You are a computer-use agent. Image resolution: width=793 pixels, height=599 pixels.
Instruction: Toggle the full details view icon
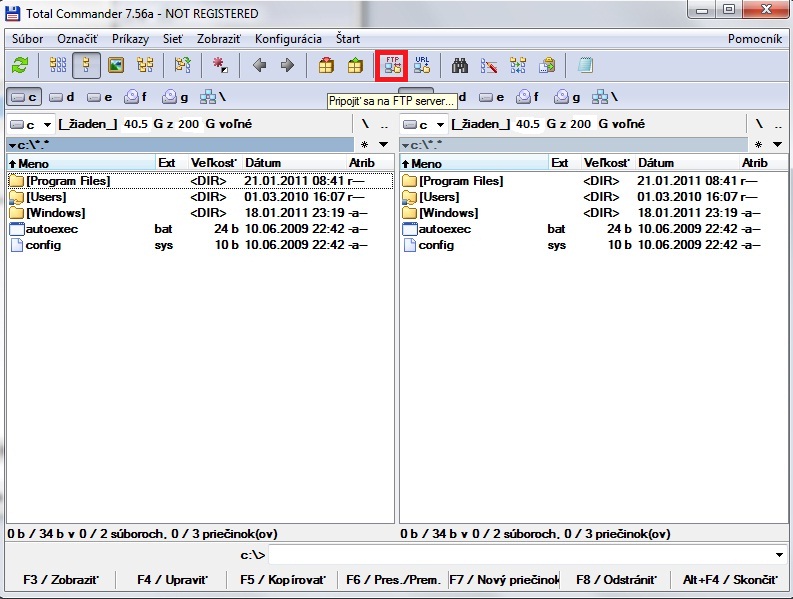point(86,65)
